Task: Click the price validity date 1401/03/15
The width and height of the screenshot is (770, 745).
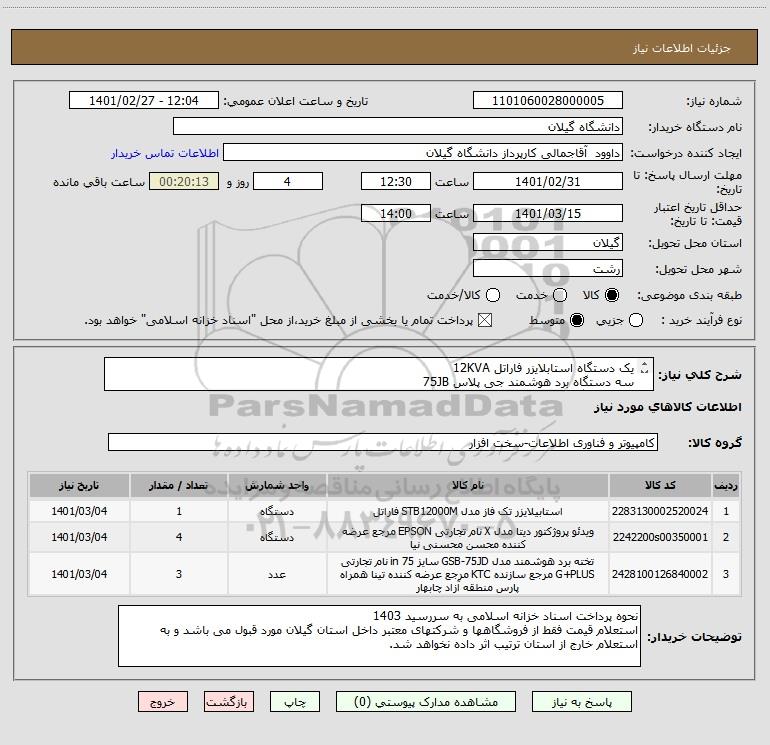Action: click(x=548, y=213)
